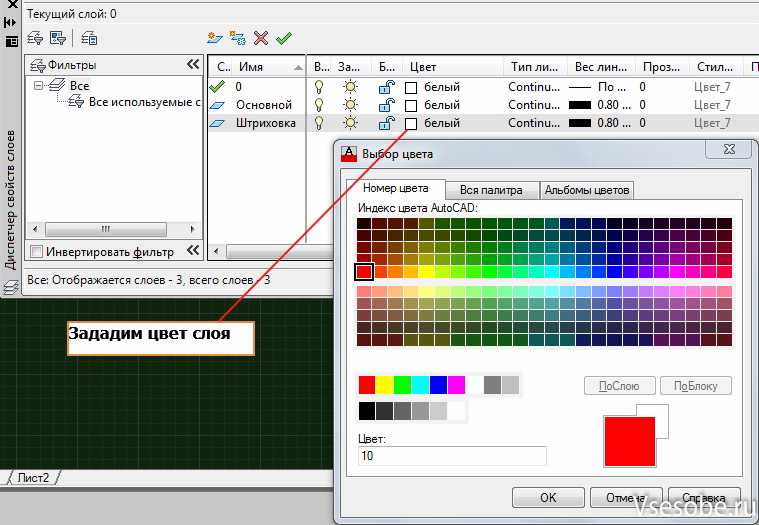Click Тип линий column header
759x525 pixels.
[x=535, y=67]
